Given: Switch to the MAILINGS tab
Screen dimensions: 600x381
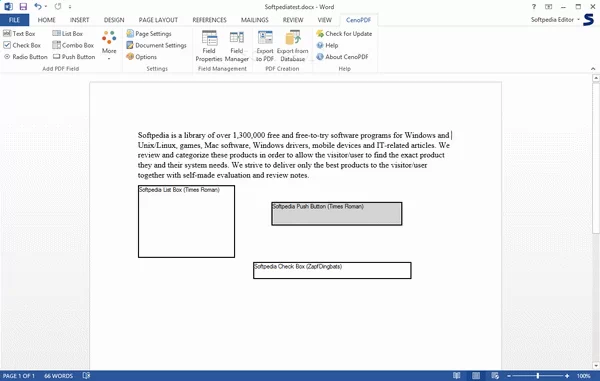Looking at the screenshot, I should pos(254,20).
